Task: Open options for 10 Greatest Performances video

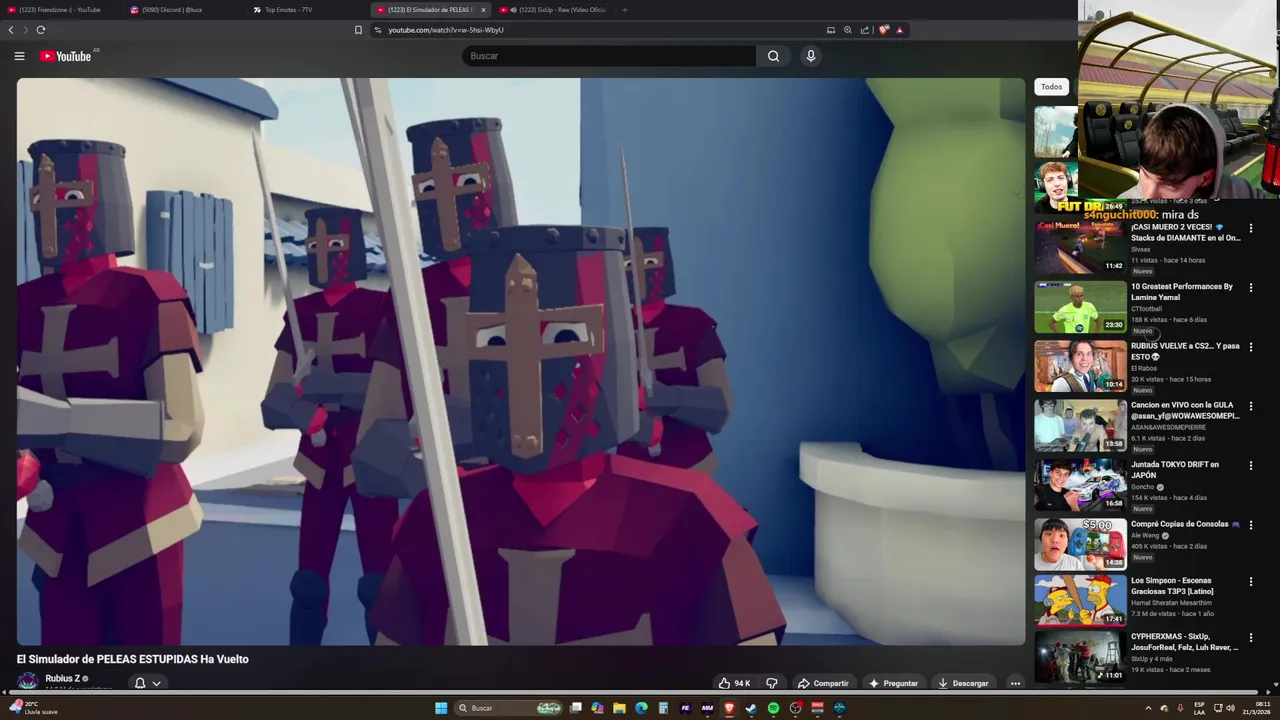Action: pyautogui.click(x=1250, y=287)
